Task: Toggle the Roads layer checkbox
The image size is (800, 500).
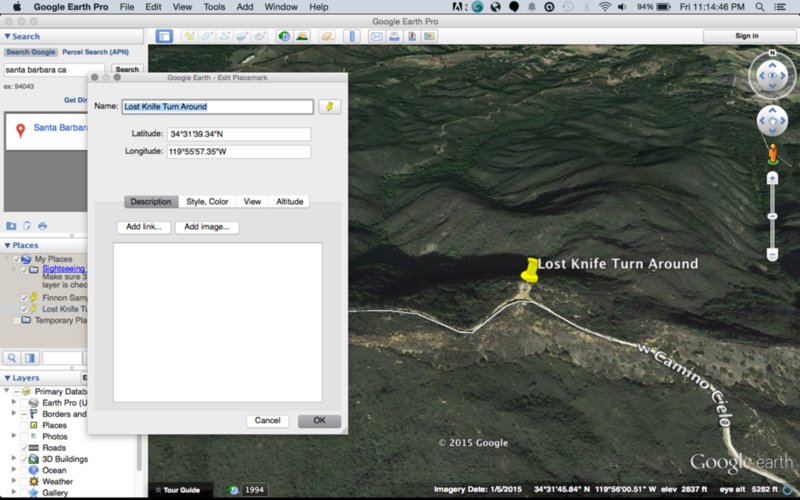Action: (x=24, y=447)
